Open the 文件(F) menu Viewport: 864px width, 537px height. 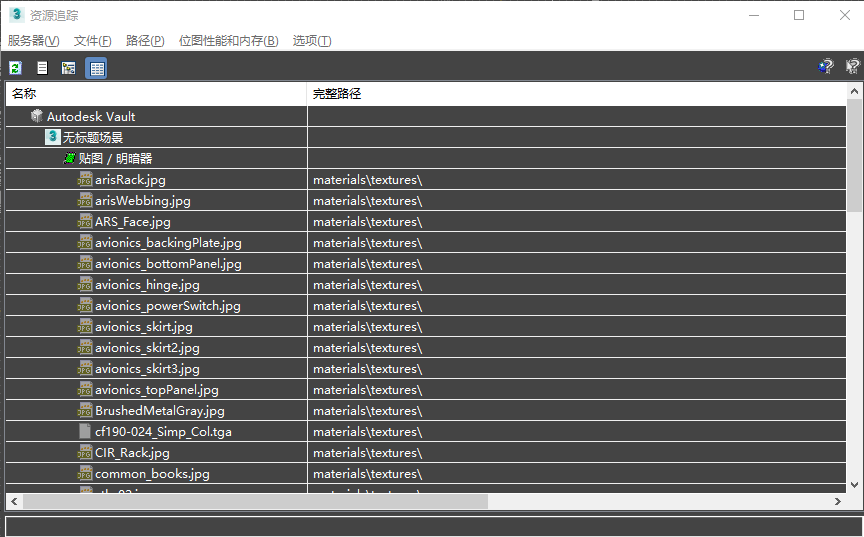coord(93,41)
